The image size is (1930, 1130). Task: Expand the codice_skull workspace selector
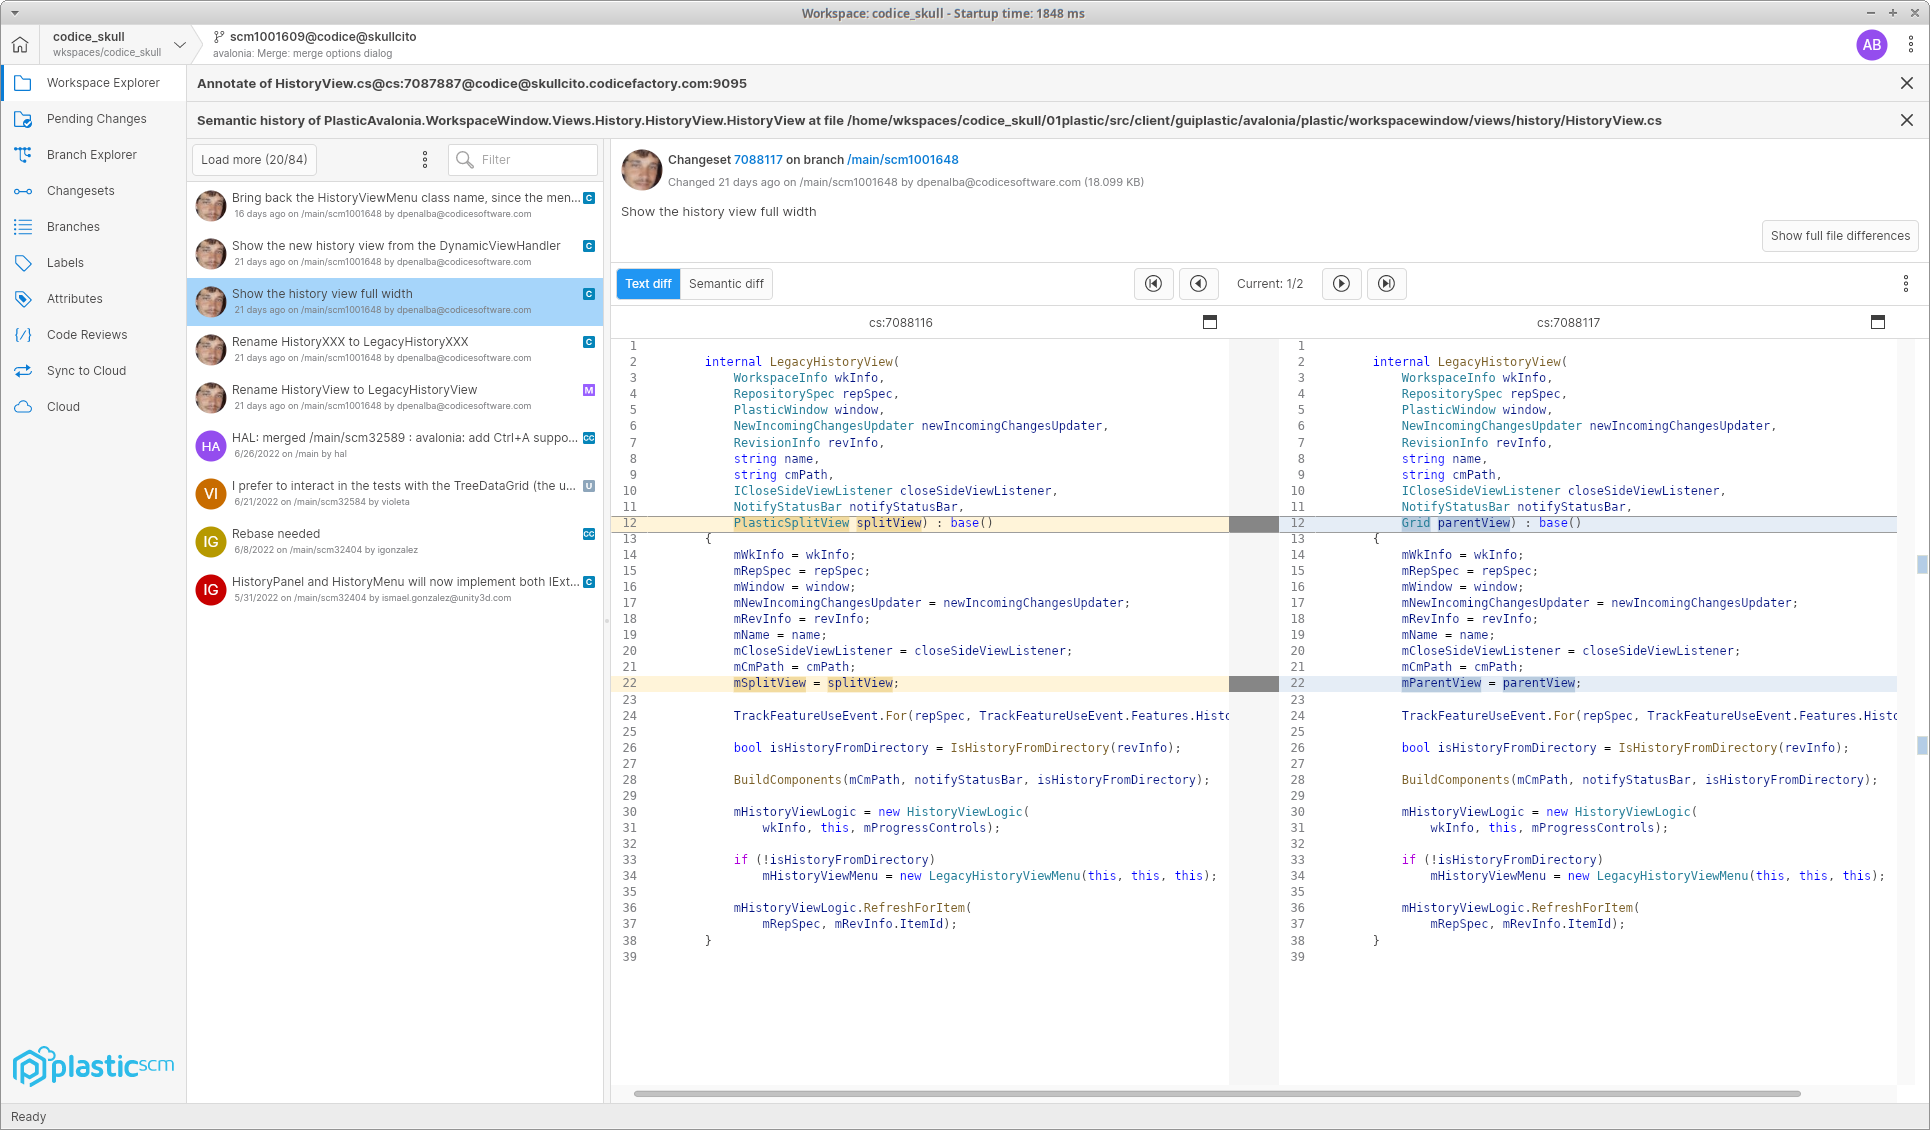180,44
